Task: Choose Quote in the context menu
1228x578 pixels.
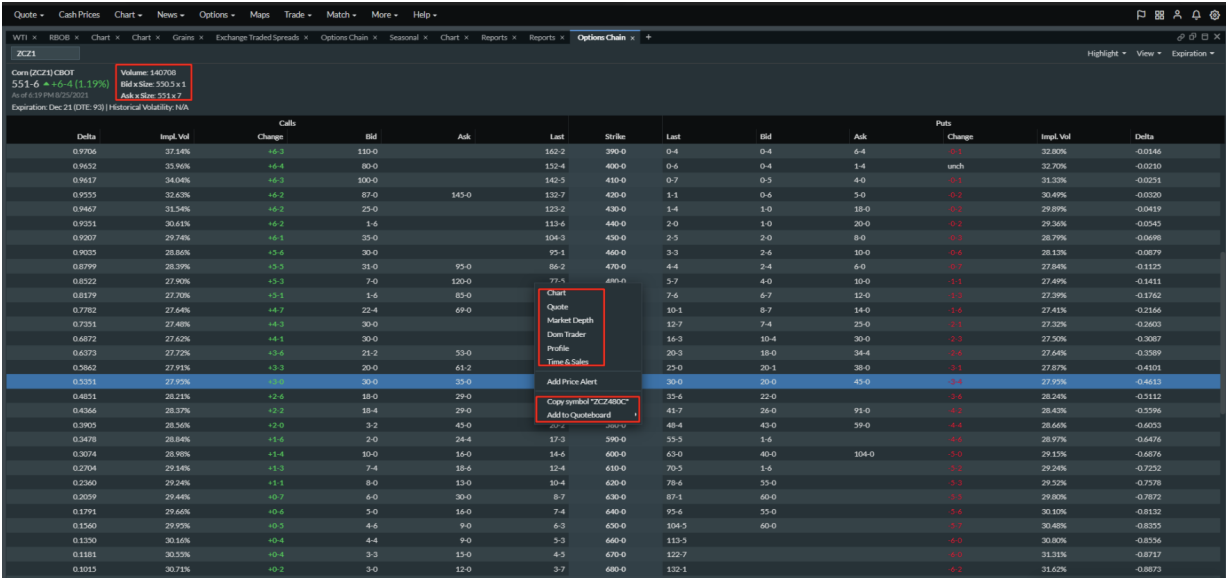Action: click(x=557, y=307)
